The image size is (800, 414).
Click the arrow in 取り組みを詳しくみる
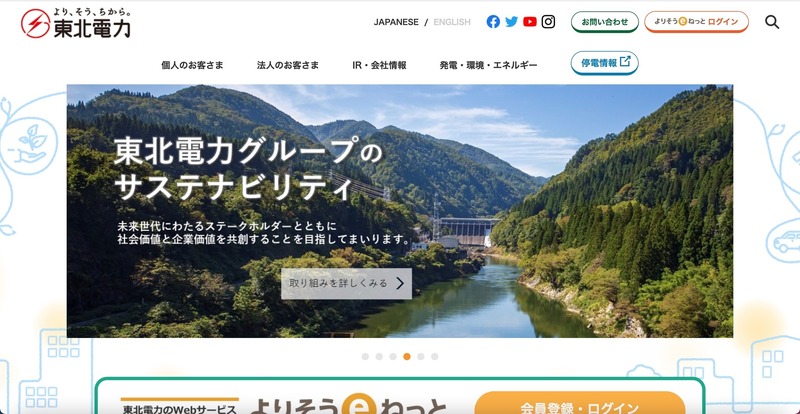pyautogui.click(x=401, y=283)
